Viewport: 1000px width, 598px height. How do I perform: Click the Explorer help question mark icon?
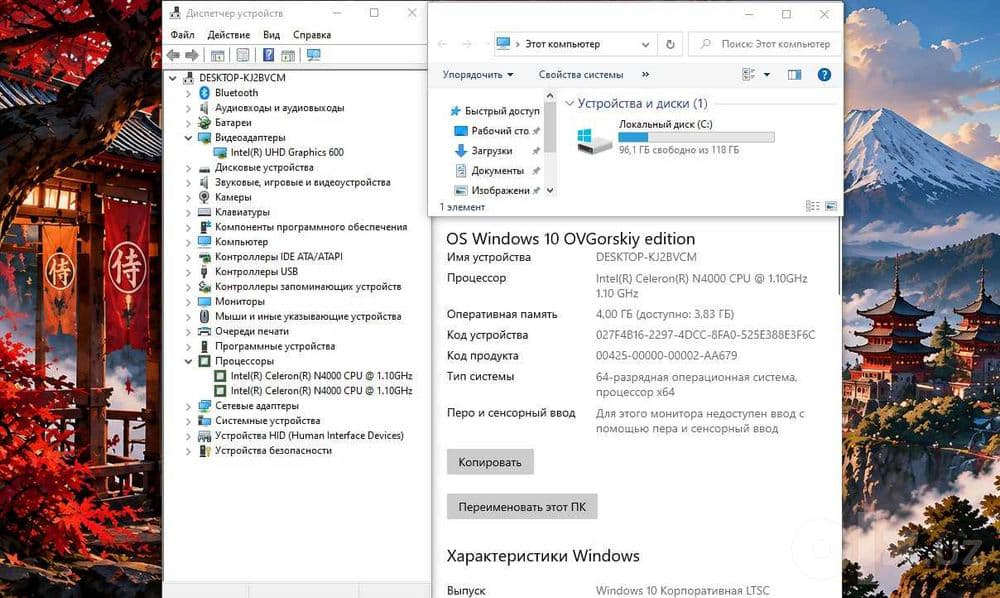pos(824,75)
